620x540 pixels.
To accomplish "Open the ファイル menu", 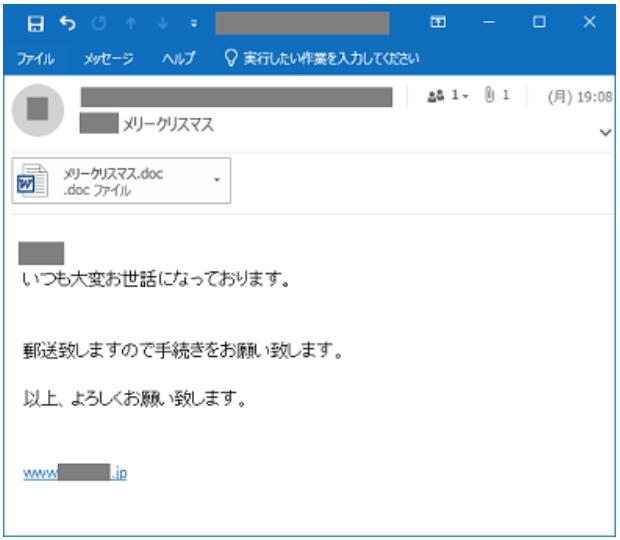I will point(36,59).
